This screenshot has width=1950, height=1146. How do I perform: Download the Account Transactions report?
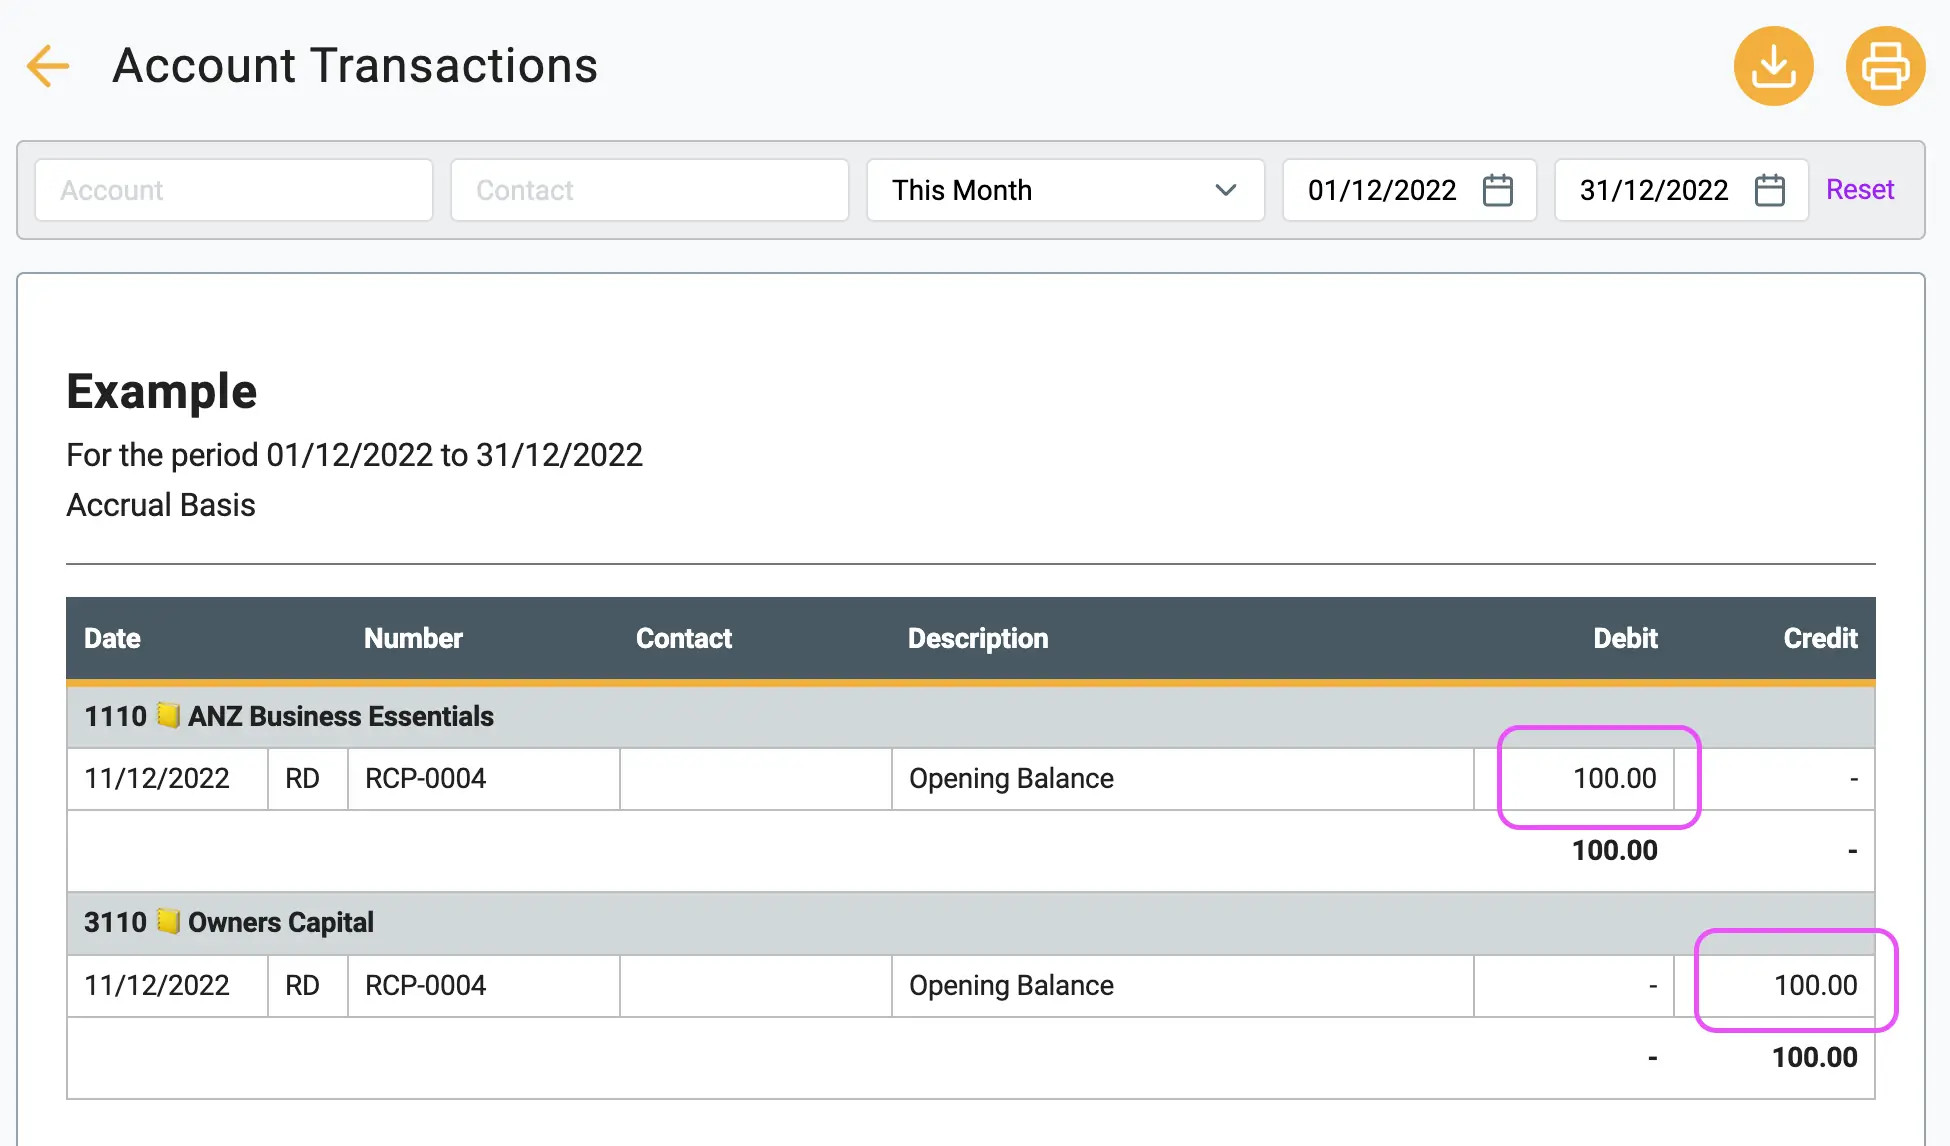coord(1773,66)
